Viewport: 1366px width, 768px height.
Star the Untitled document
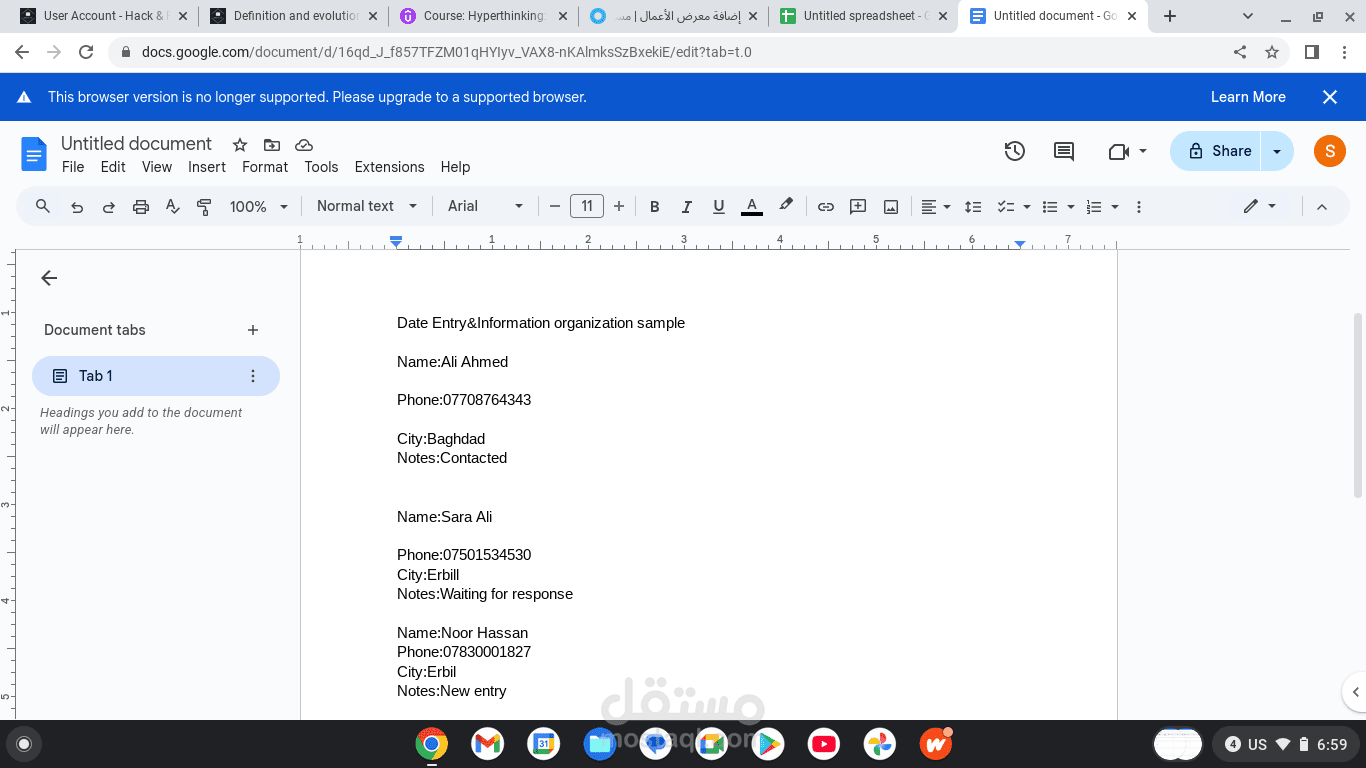pyautogui.click(x=239, y=145)
